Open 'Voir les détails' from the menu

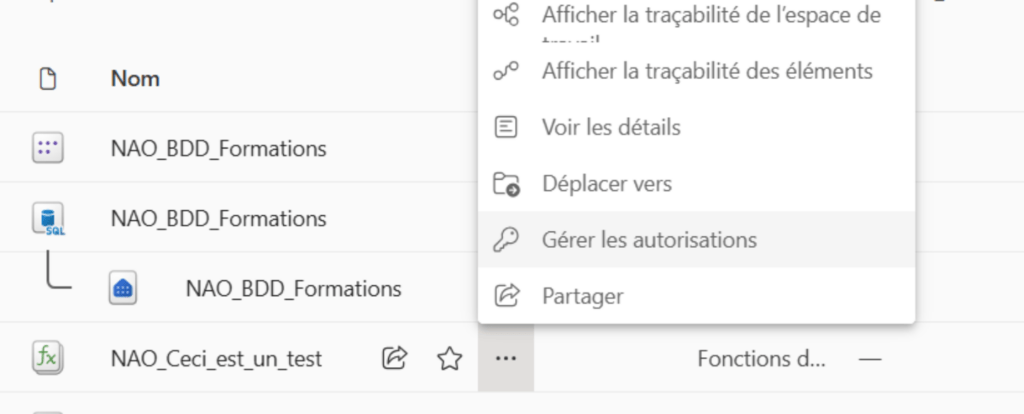point(610,128)
